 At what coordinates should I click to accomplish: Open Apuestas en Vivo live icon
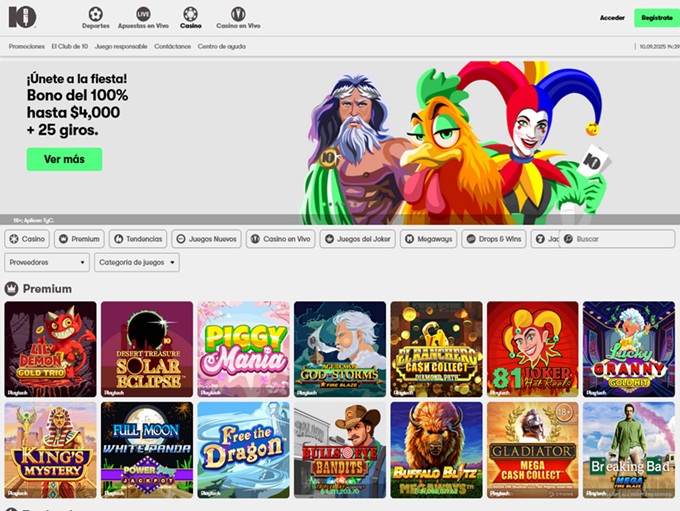(143, 14)
